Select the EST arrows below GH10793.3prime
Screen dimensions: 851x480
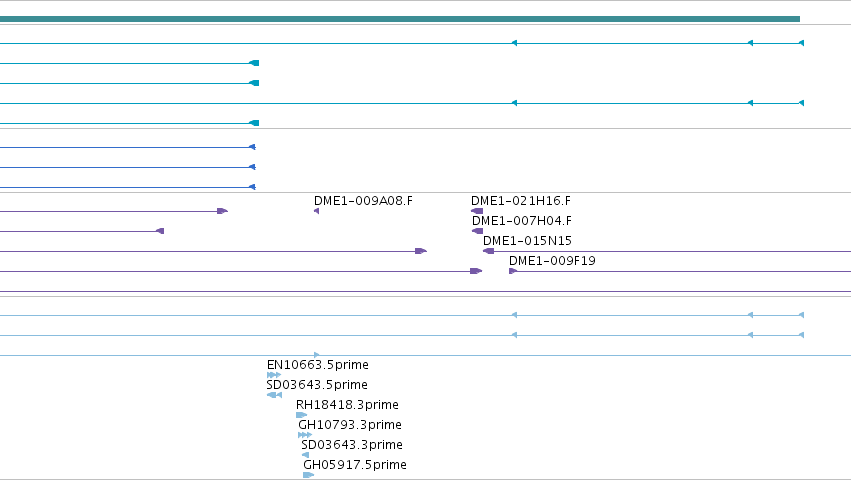point(305,435)
